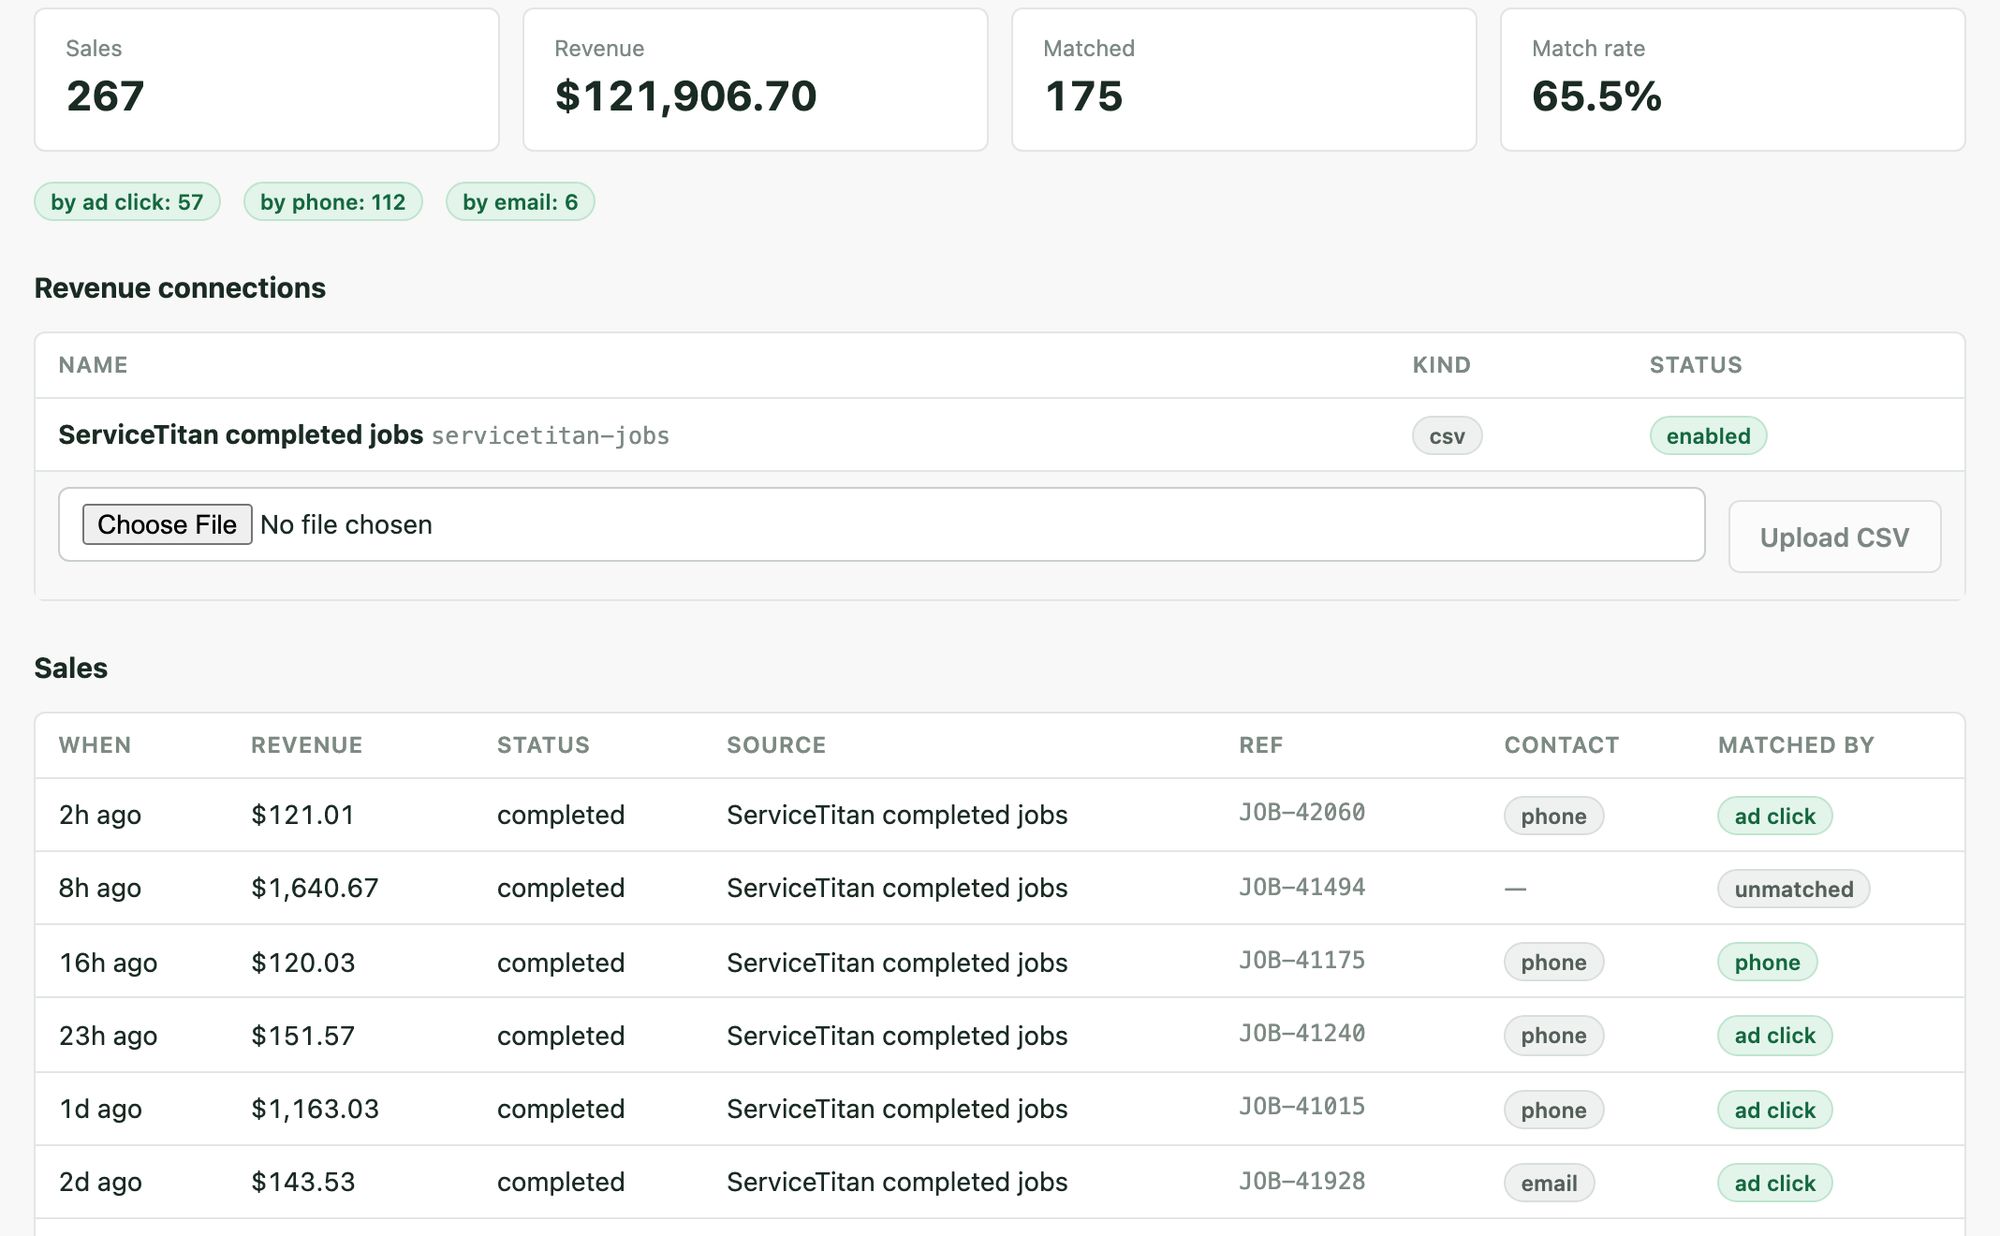This screenshot has height=1236, width=2000.
Task: Click the file input showing 'No file chosen'
Action: (x=881, y=524)
